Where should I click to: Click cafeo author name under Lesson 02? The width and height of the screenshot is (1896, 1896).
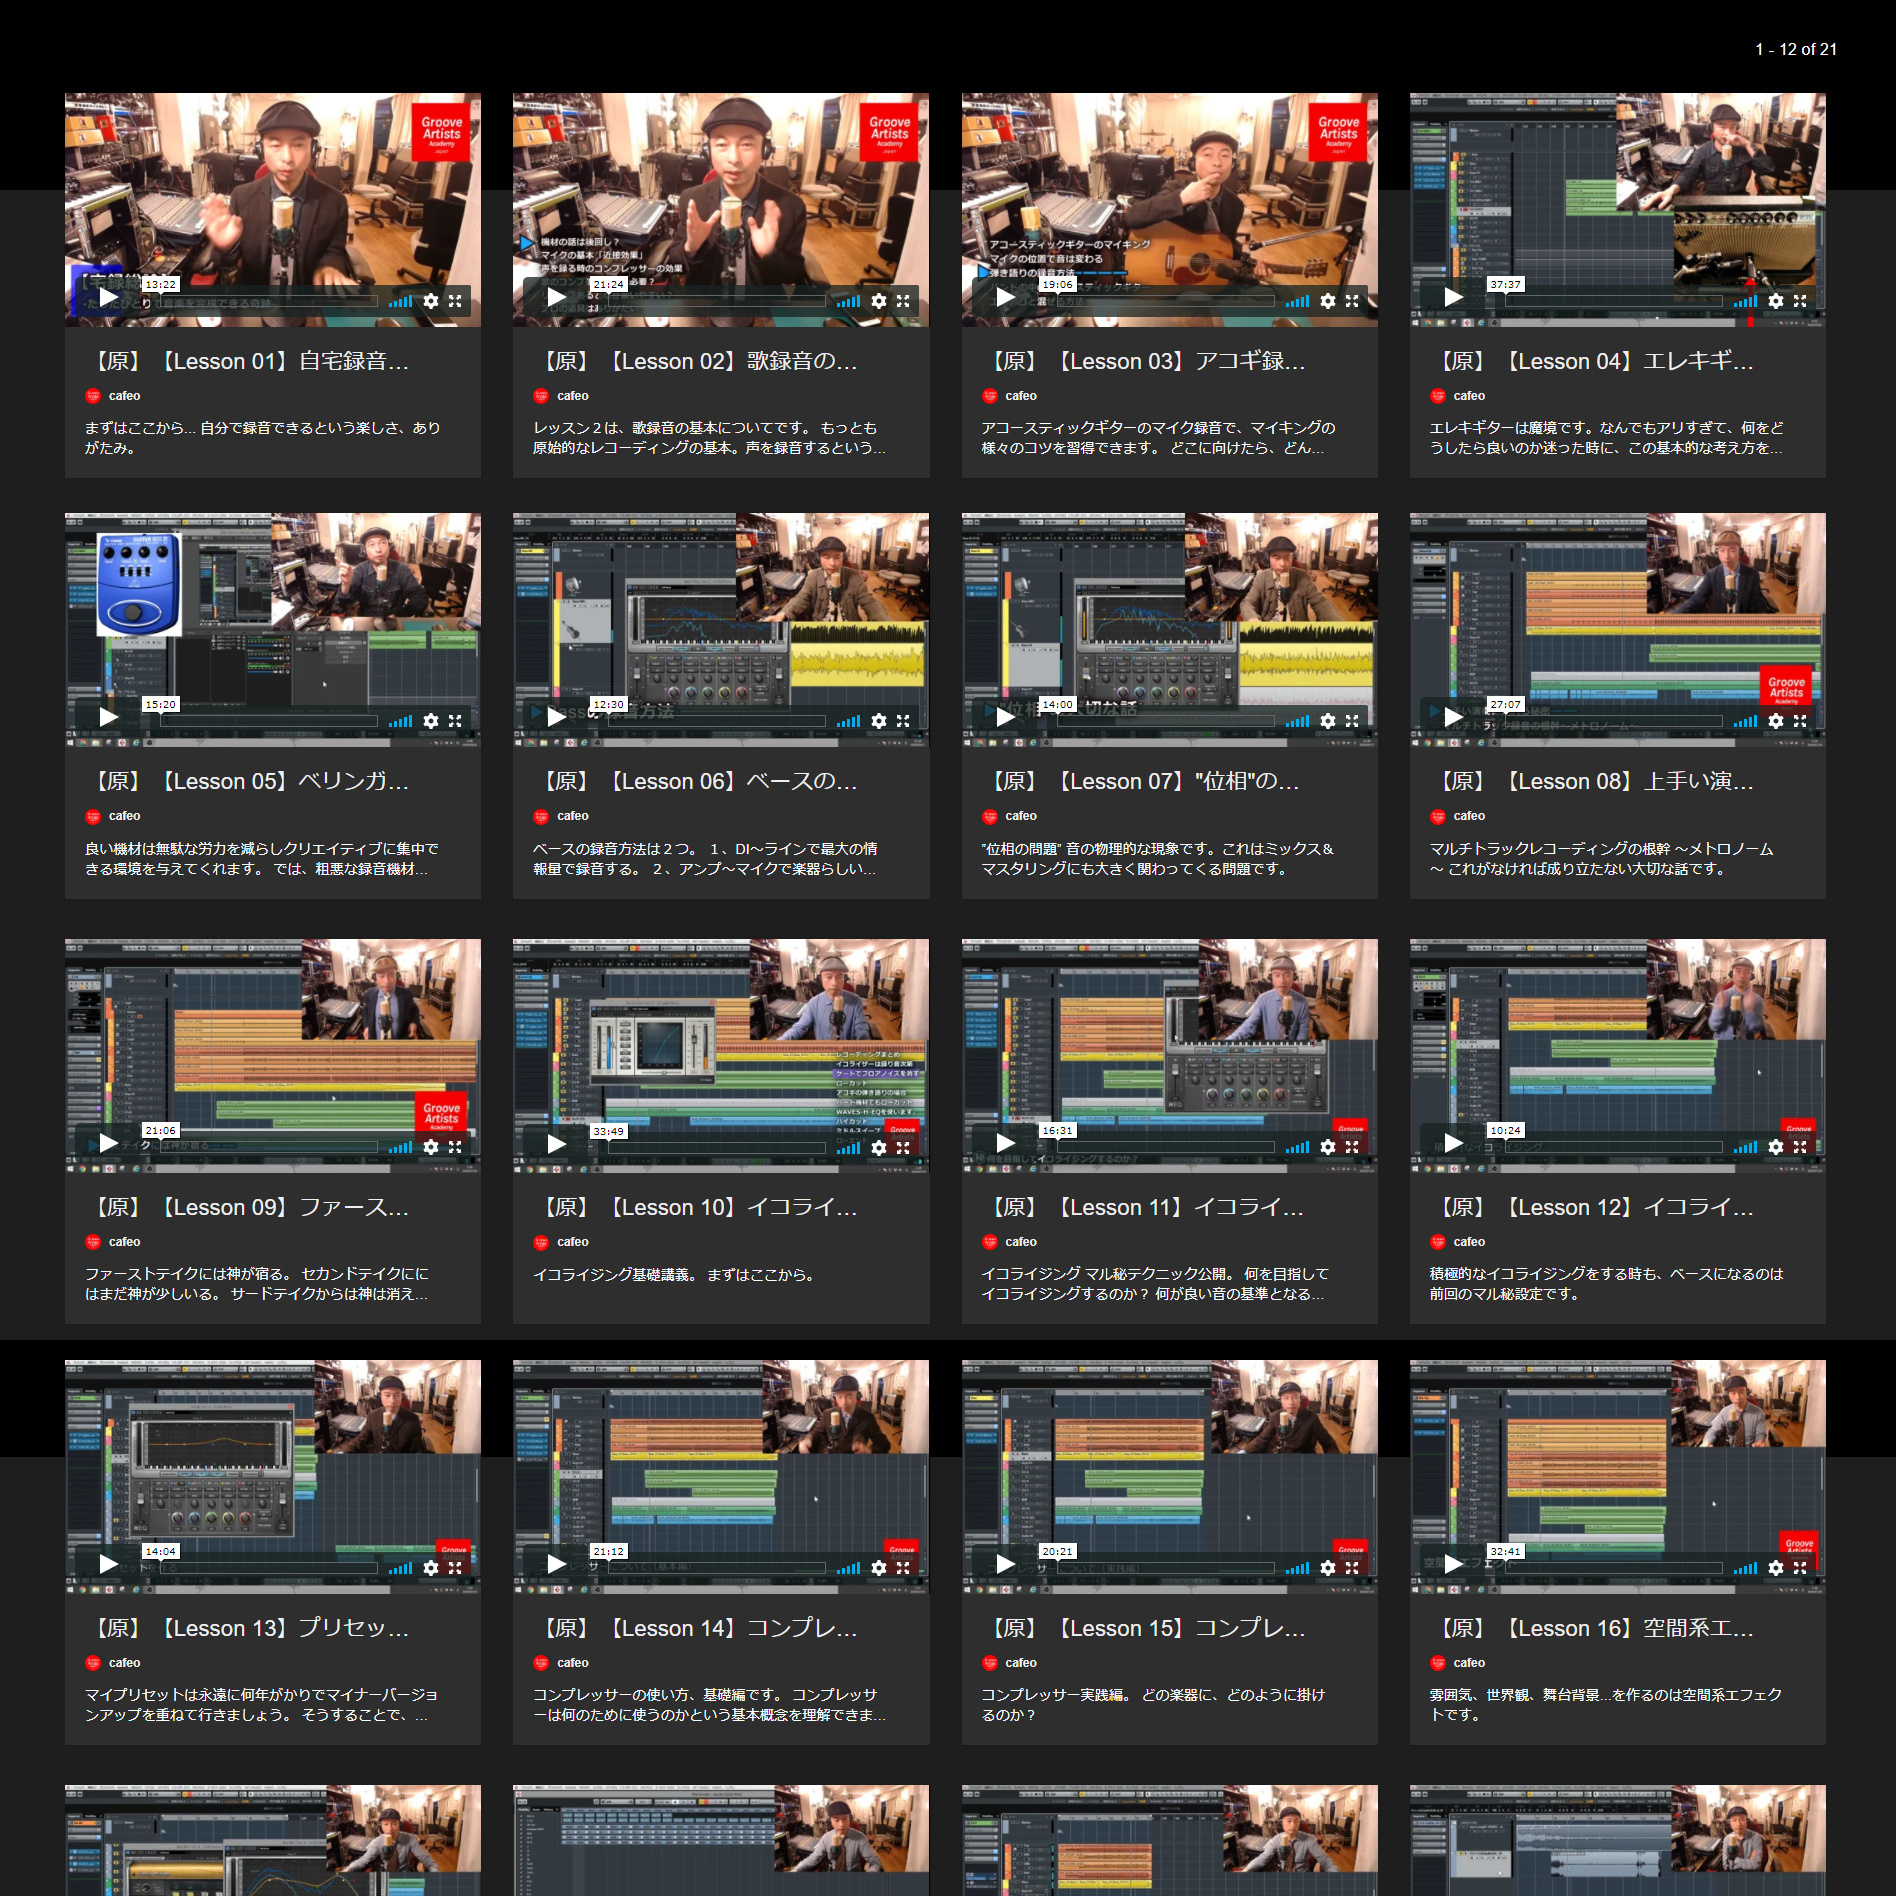[572, 396]
